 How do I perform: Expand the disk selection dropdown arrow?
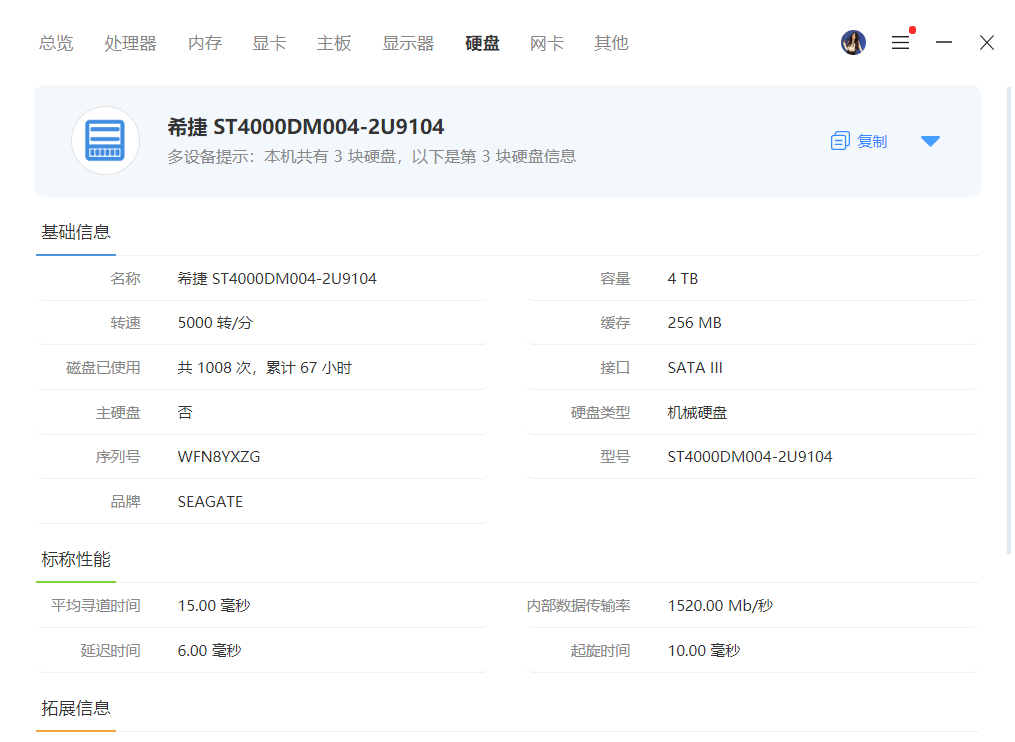pos(930,141)
